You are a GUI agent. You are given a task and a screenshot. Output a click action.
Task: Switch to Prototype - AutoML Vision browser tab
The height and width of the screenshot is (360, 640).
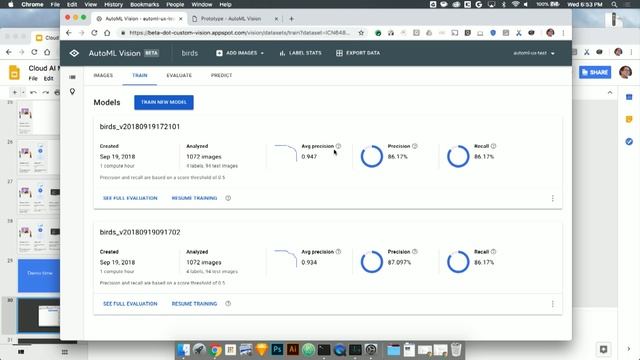click(231, 19)
